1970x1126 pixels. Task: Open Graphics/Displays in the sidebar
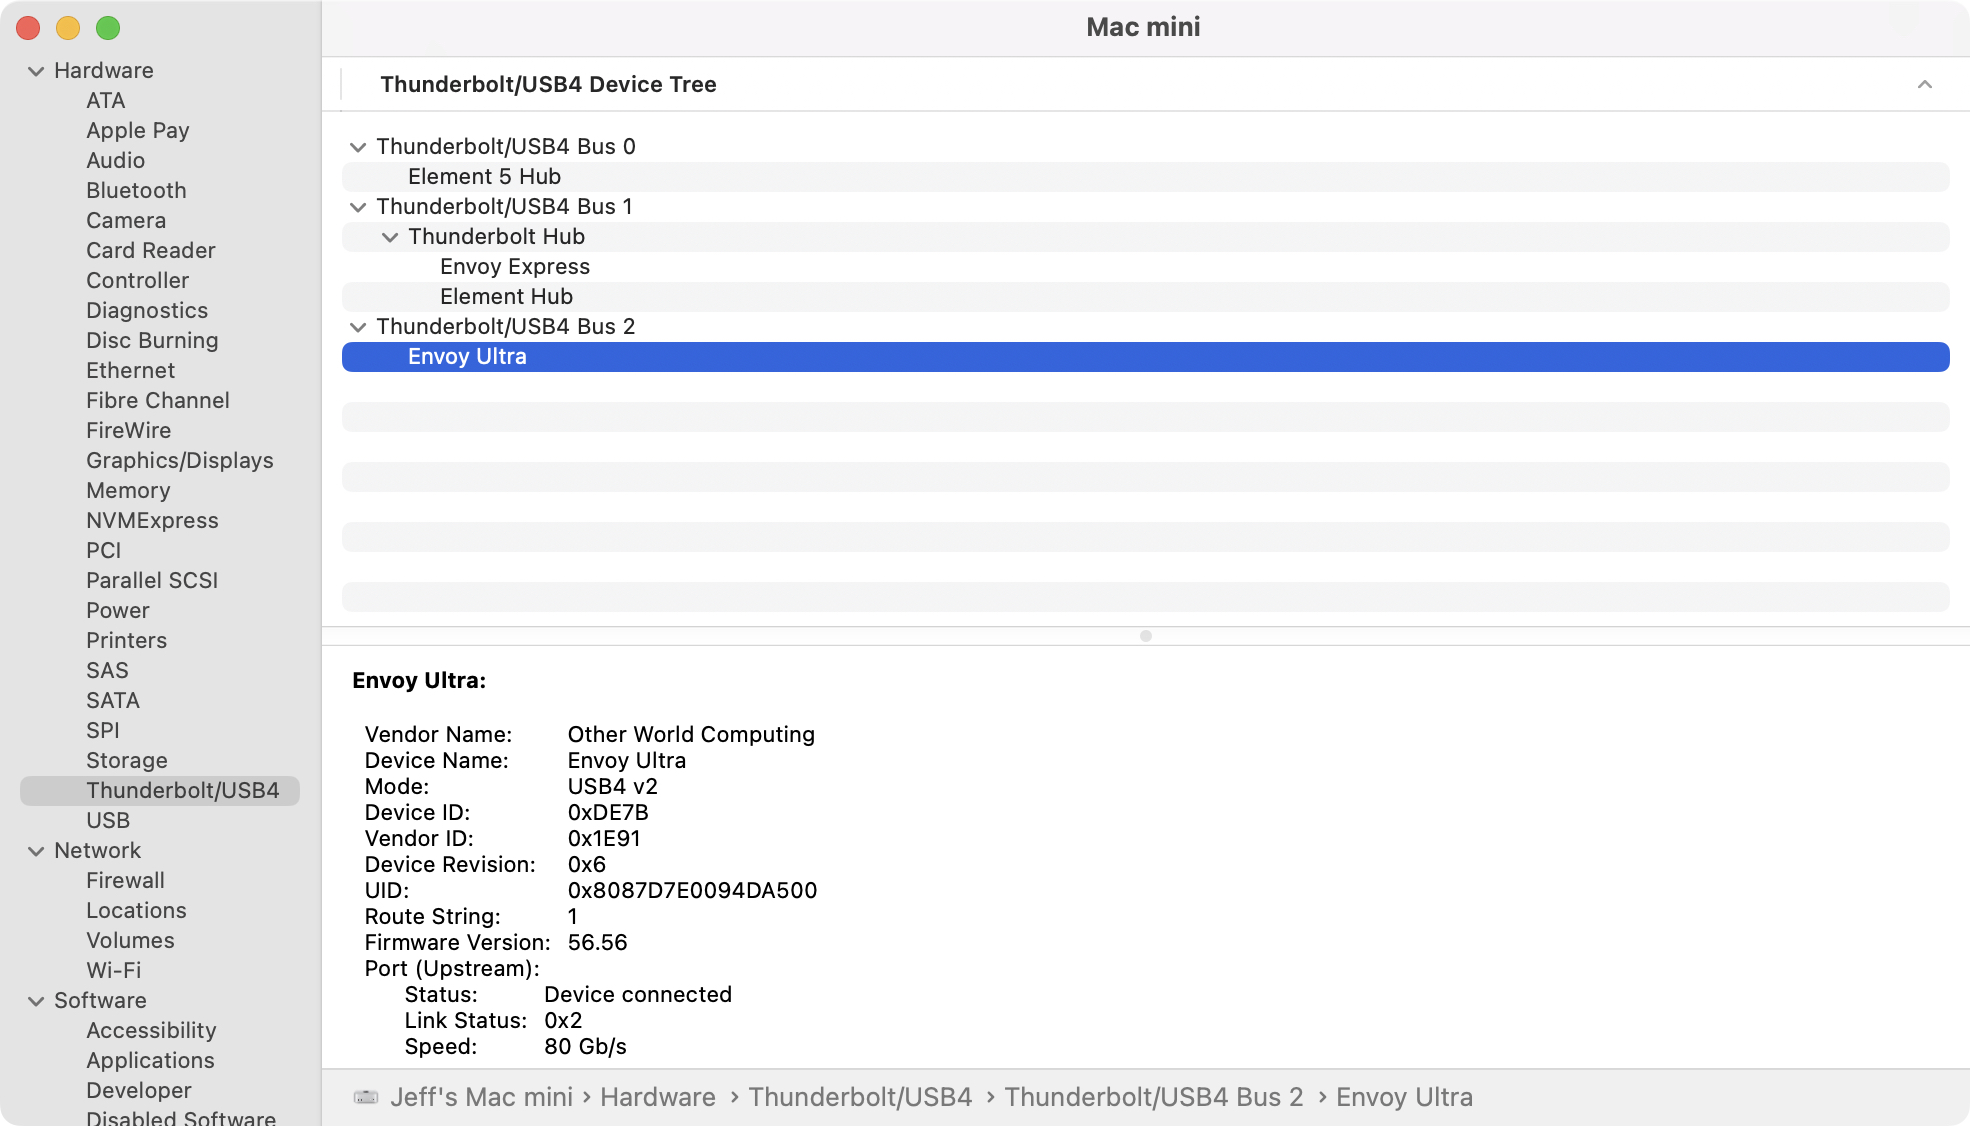click(x=179, y=461)
